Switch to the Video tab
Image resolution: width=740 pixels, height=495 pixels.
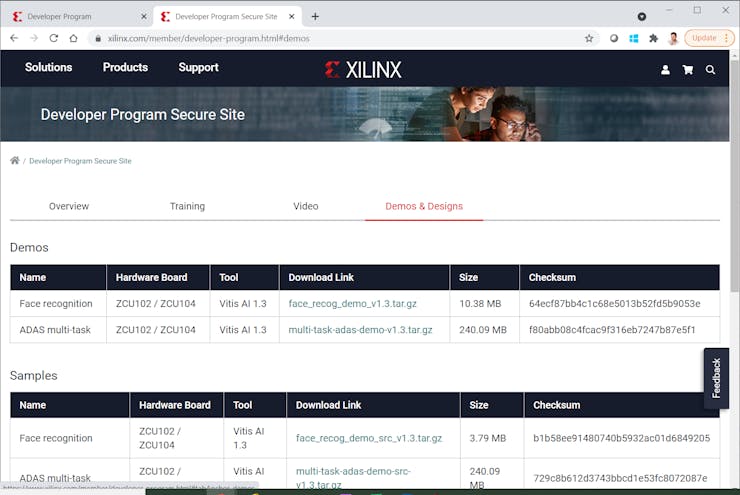pyautogui.click(x=306, y=206)
